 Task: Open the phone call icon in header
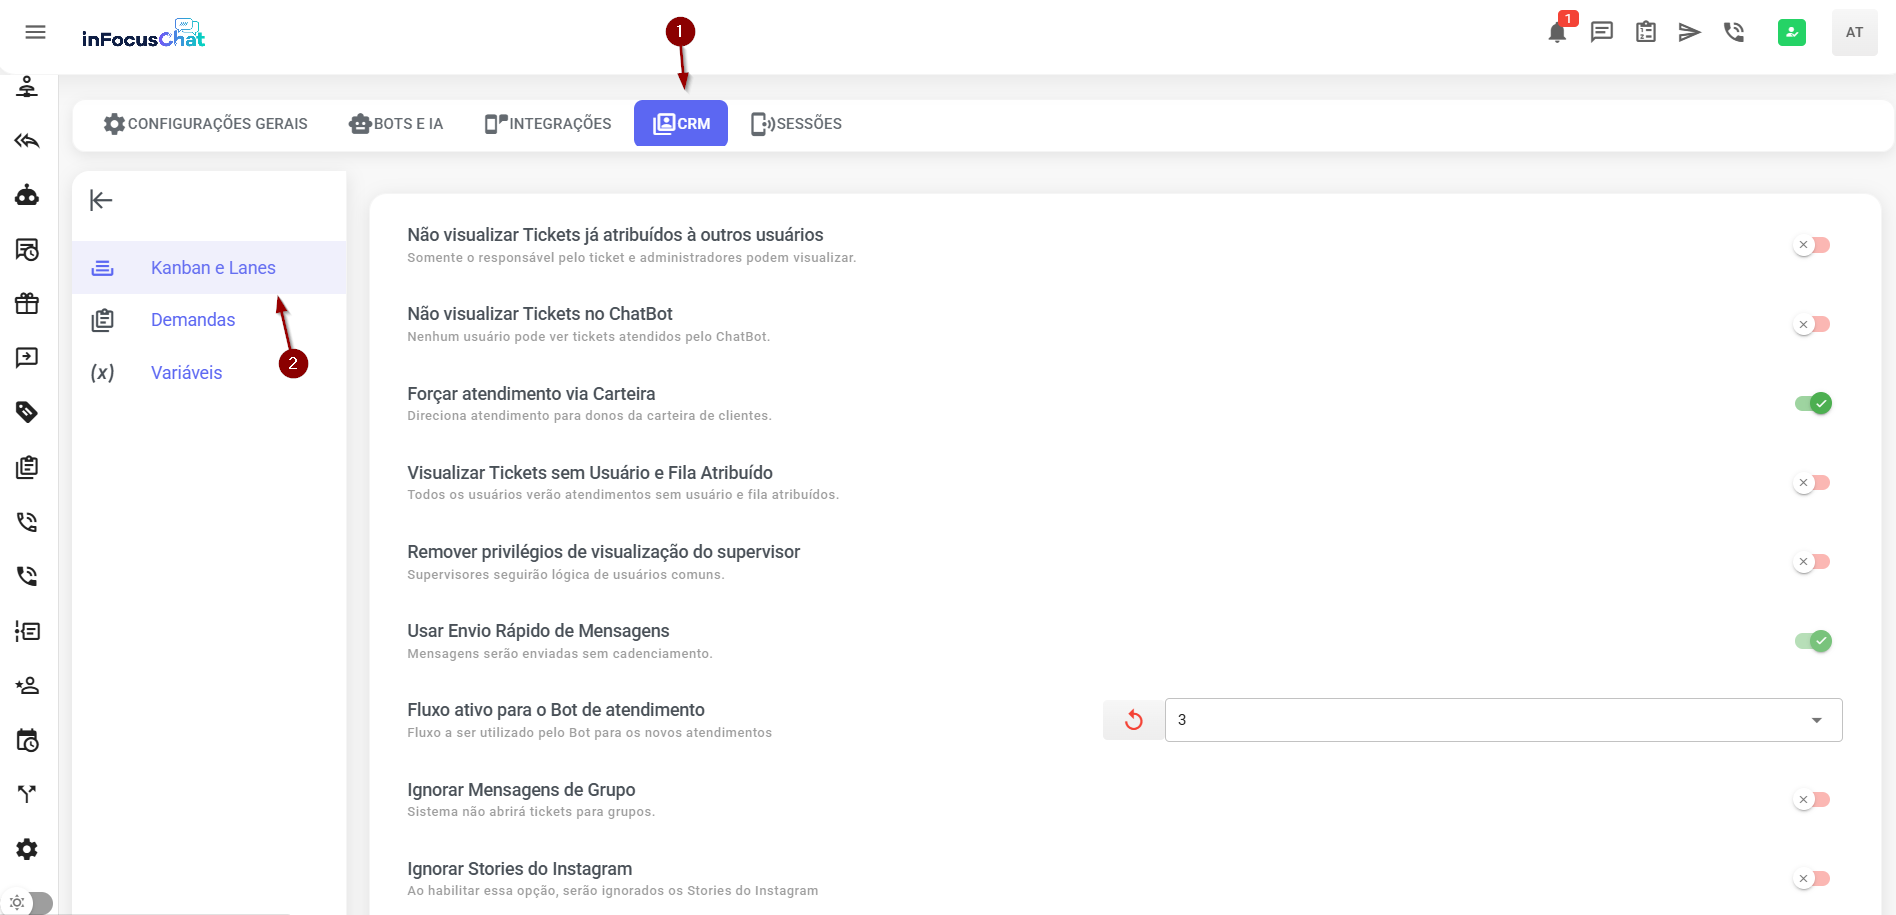coord(1734,32)
